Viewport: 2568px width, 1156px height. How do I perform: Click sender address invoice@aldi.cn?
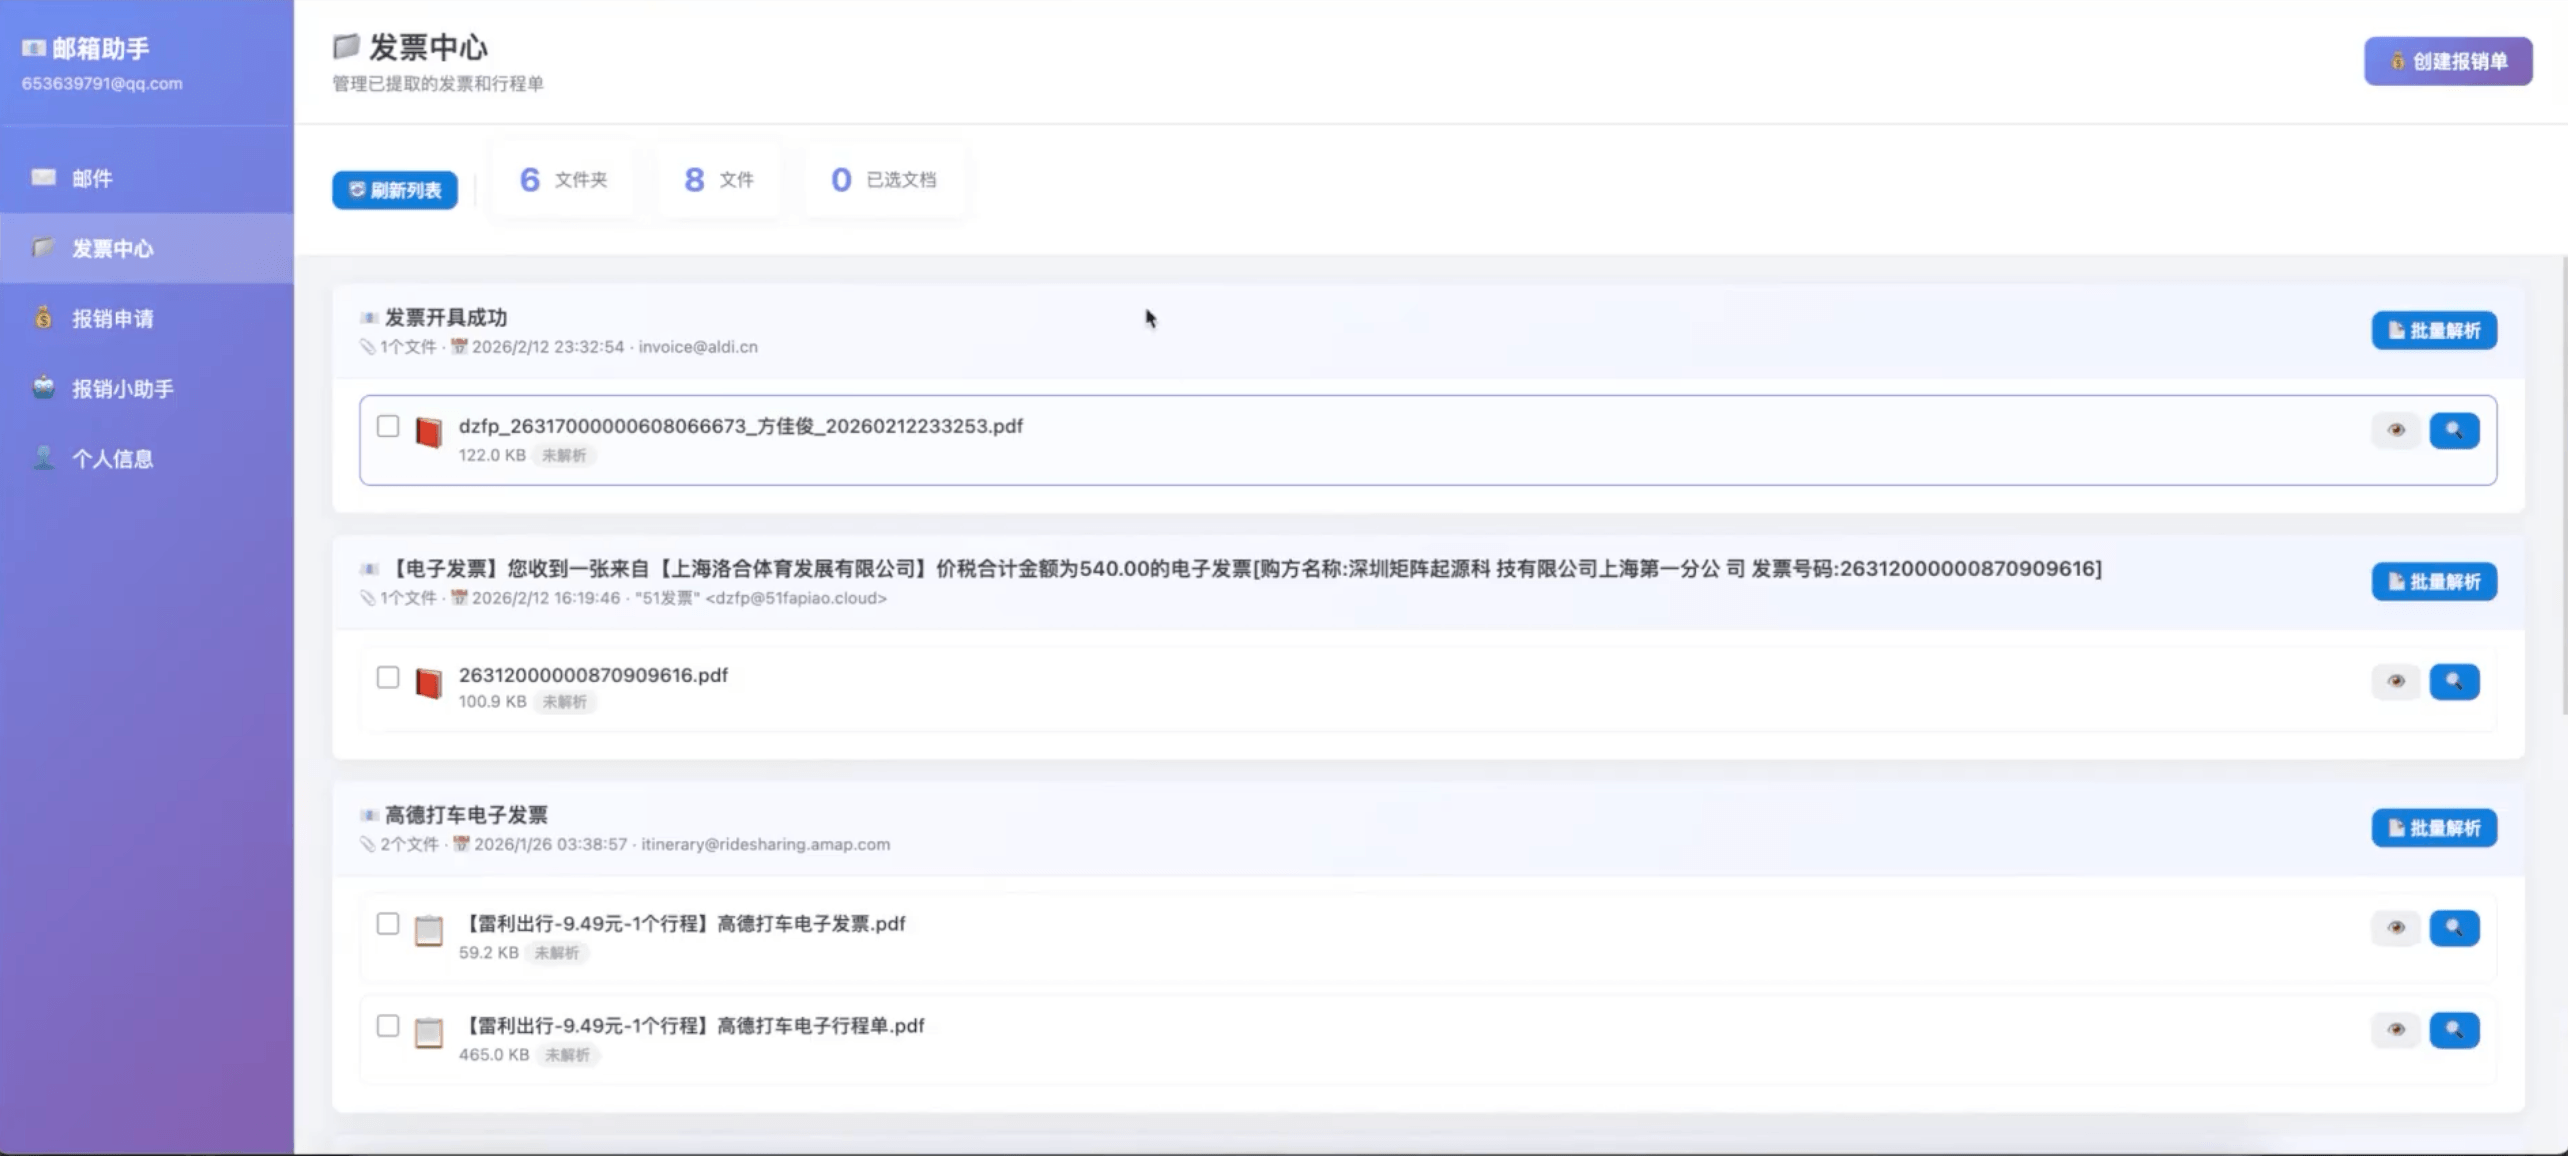[698, 347]
